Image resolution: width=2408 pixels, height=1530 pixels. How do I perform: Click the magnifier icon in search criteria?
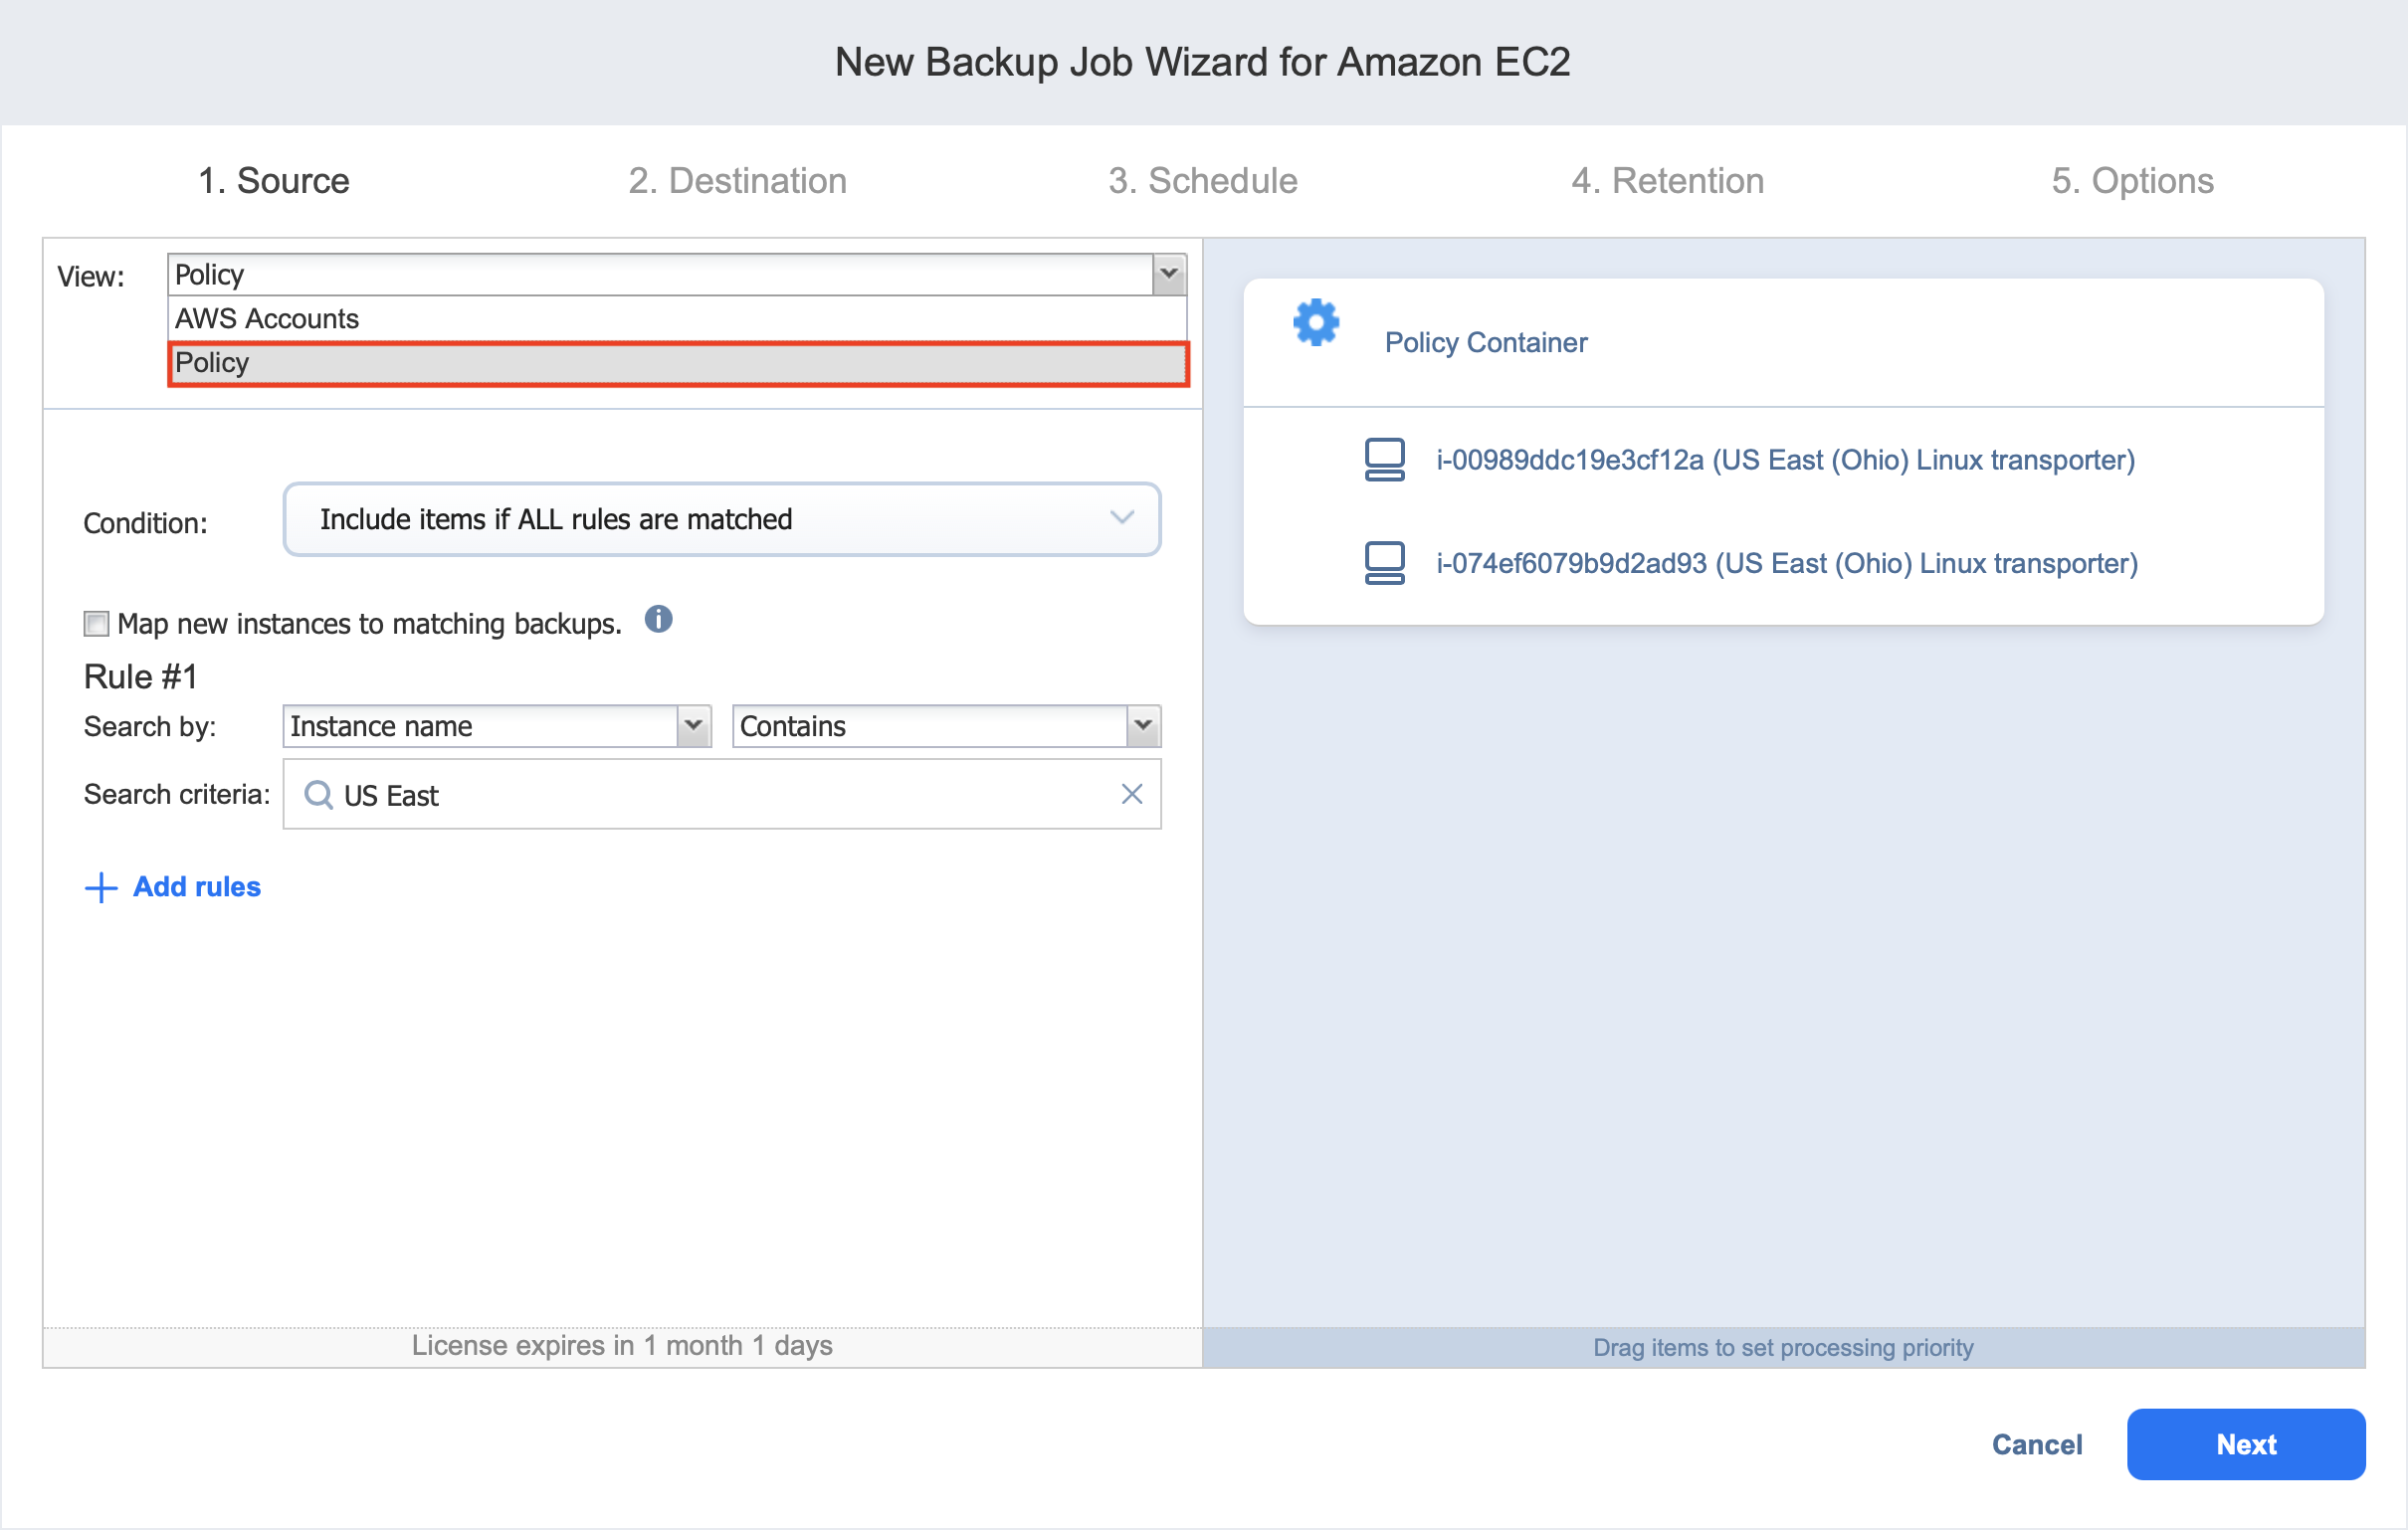318,794
